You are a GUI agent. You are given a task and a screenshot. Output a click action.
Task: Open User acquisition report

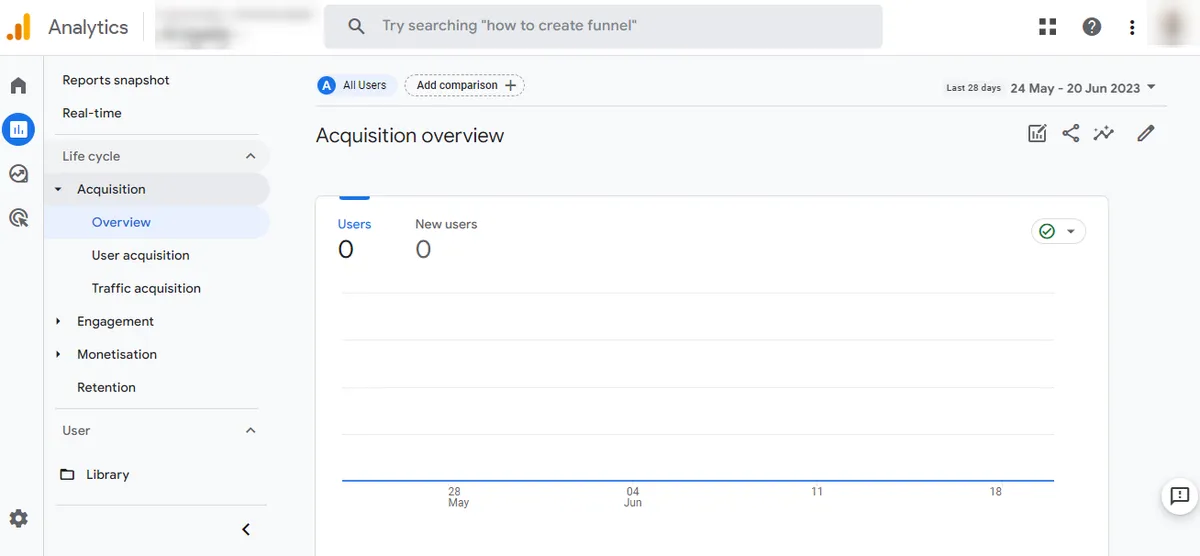[140, 255]
